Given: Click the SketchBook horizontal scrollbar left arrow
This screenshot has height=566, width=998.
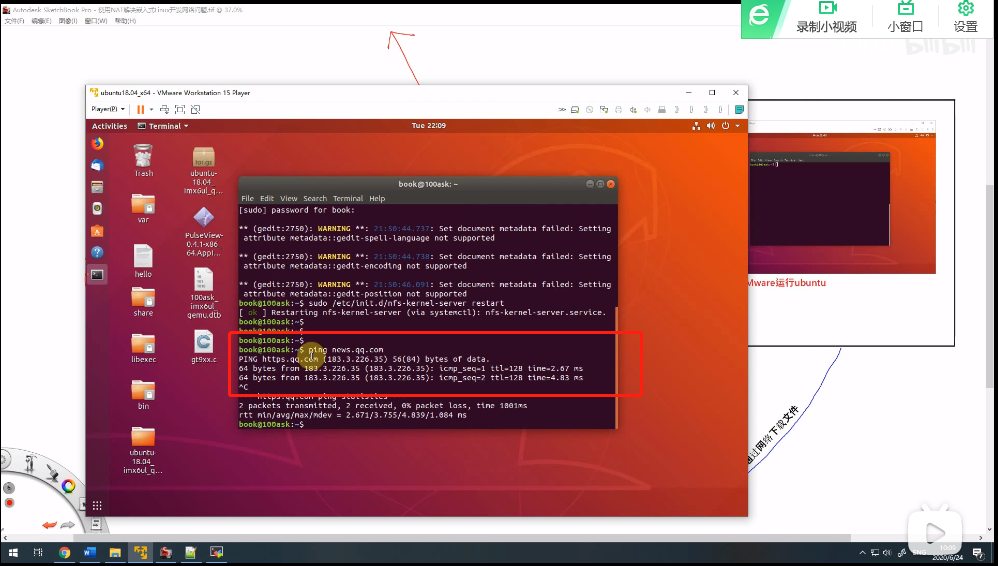Looking at the screenshot, I should 5,537.
